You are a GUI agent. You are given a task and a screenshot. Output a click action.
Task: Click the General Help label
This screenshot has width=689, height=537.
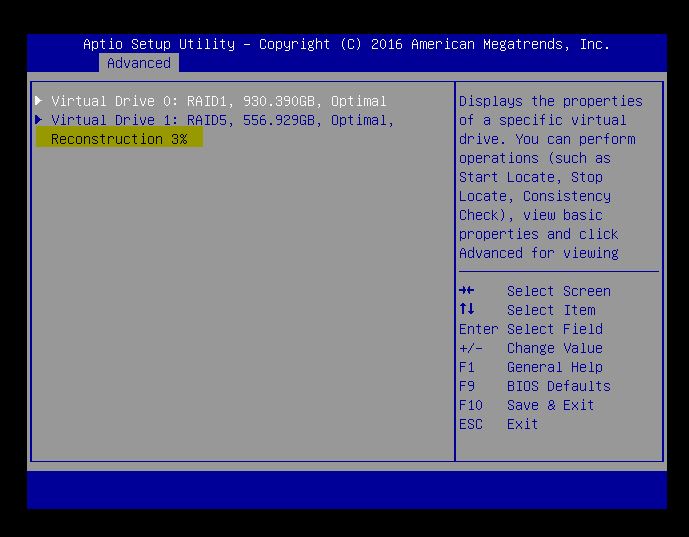point(555,367)
